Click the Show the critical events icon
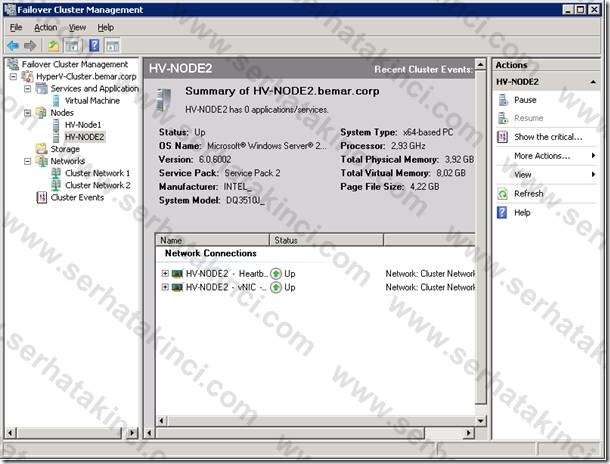The width and height of the screenshot is (610, 464). pyautogui.click(x=503, y=137)
